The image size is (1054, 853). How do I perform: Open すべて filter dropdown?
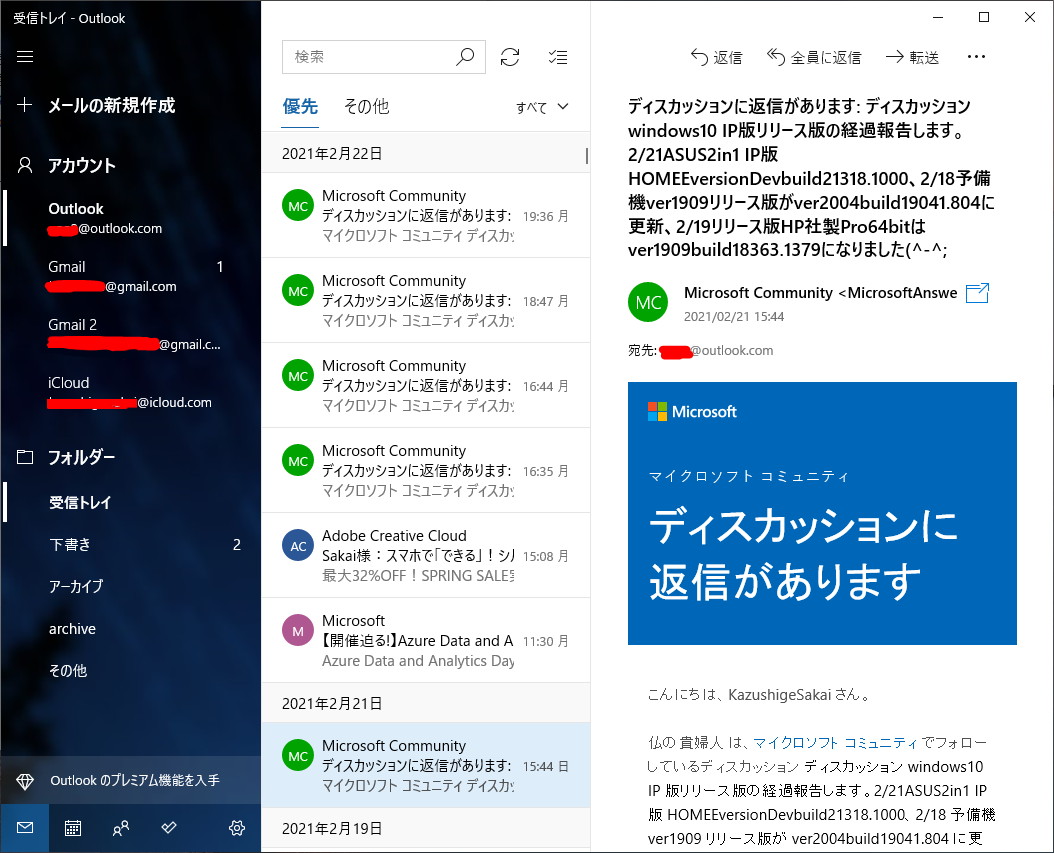tap(542, 107)
